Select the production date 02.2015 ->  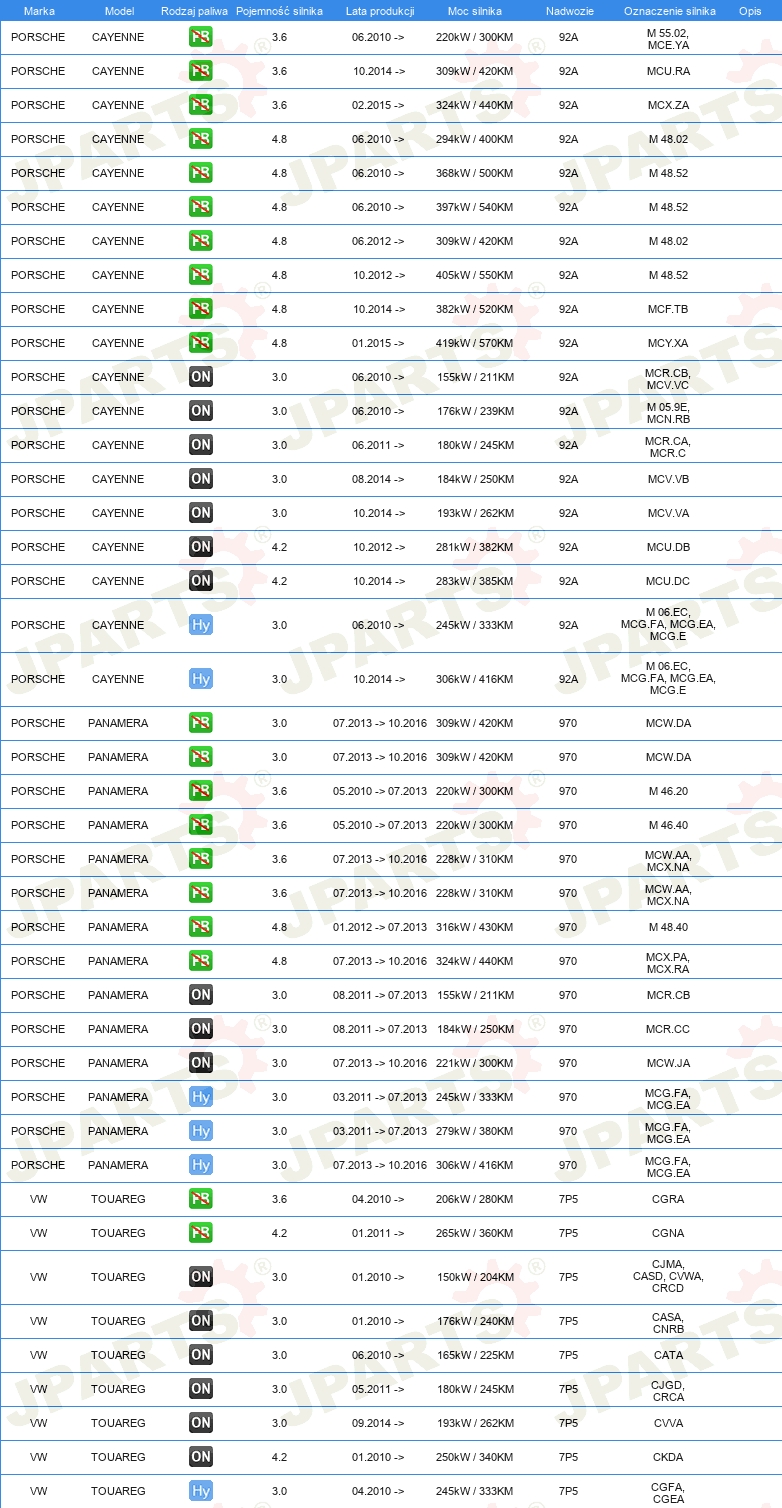tap(379, 105)
